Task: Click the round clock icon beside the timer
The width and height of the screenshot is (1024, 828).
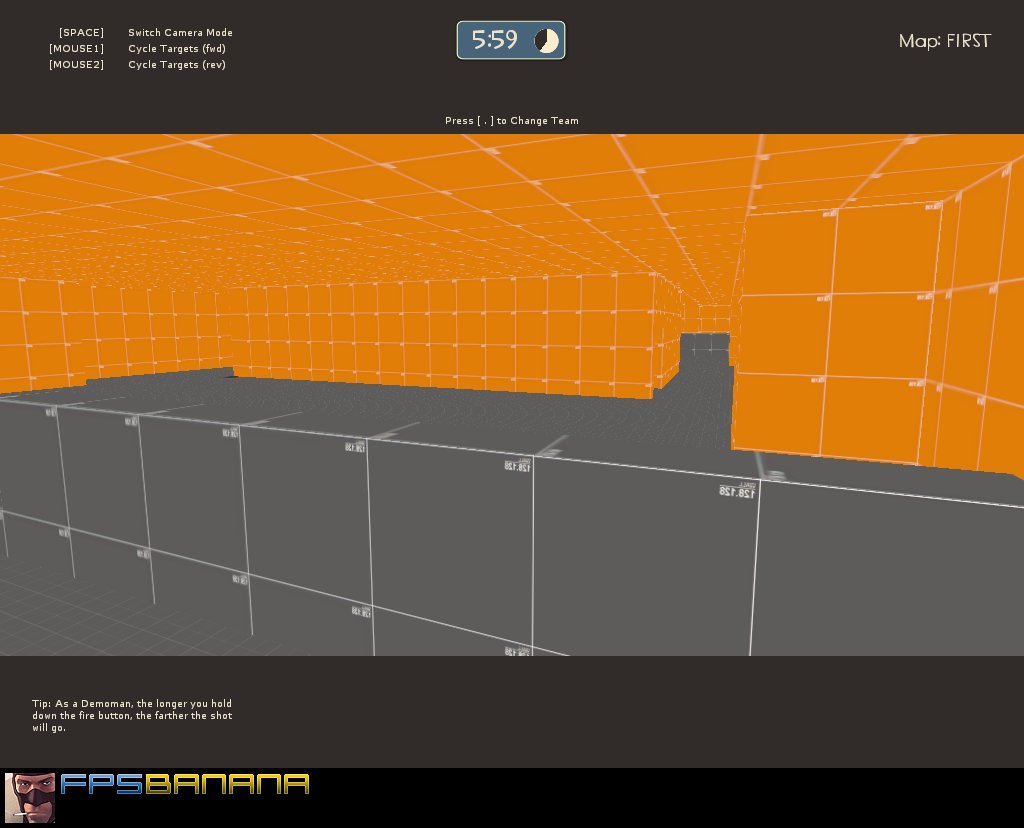Action: coord(546,41)
